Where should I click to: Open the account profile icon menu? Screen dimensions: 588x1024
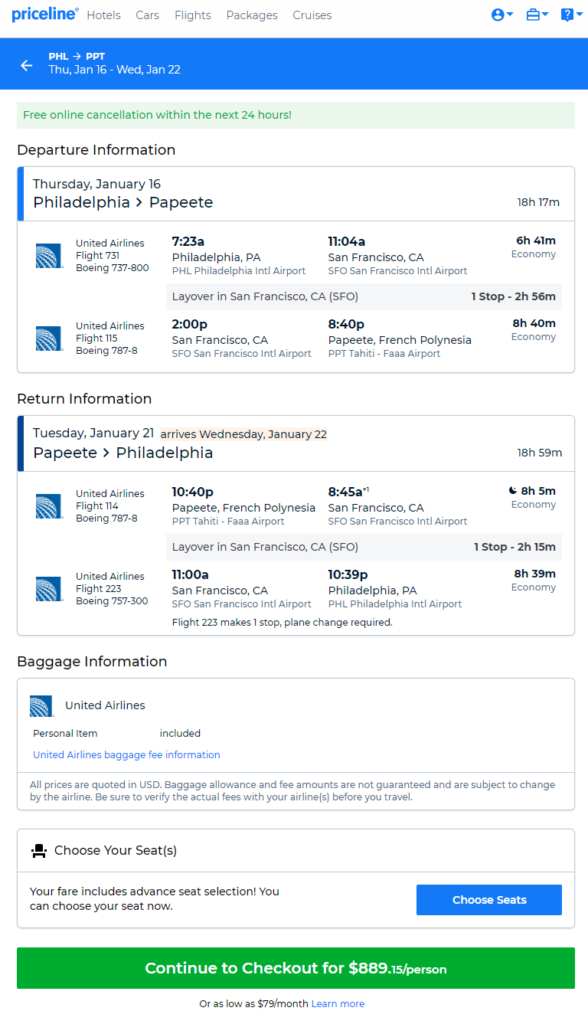502,14
